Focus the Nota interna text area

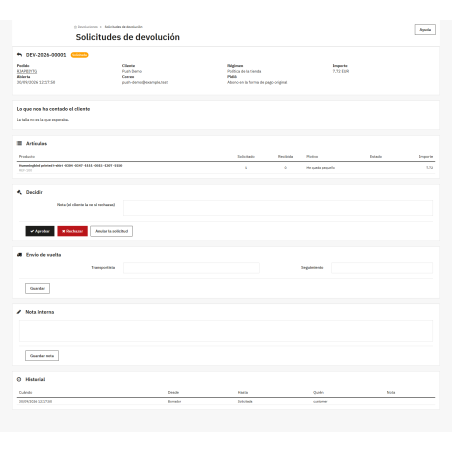click(x=226, y=331)
